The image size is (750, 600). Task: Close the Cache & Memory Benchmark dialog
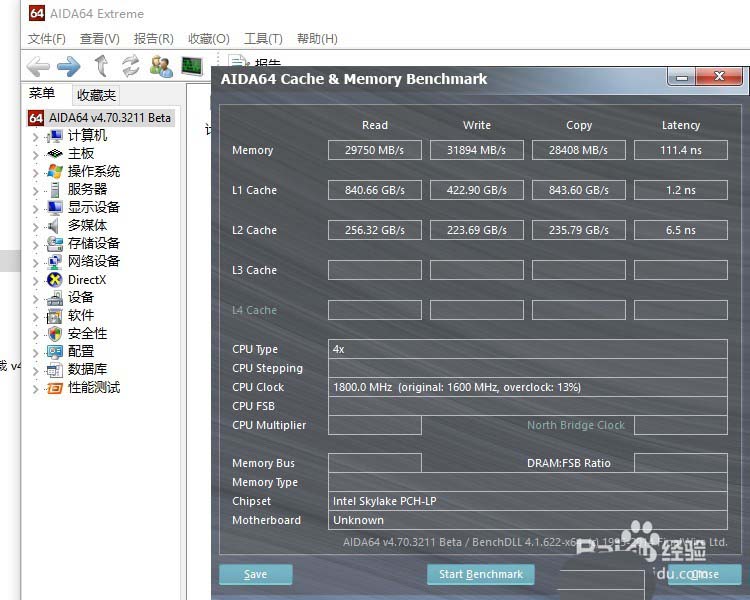[x=719, y=77]
